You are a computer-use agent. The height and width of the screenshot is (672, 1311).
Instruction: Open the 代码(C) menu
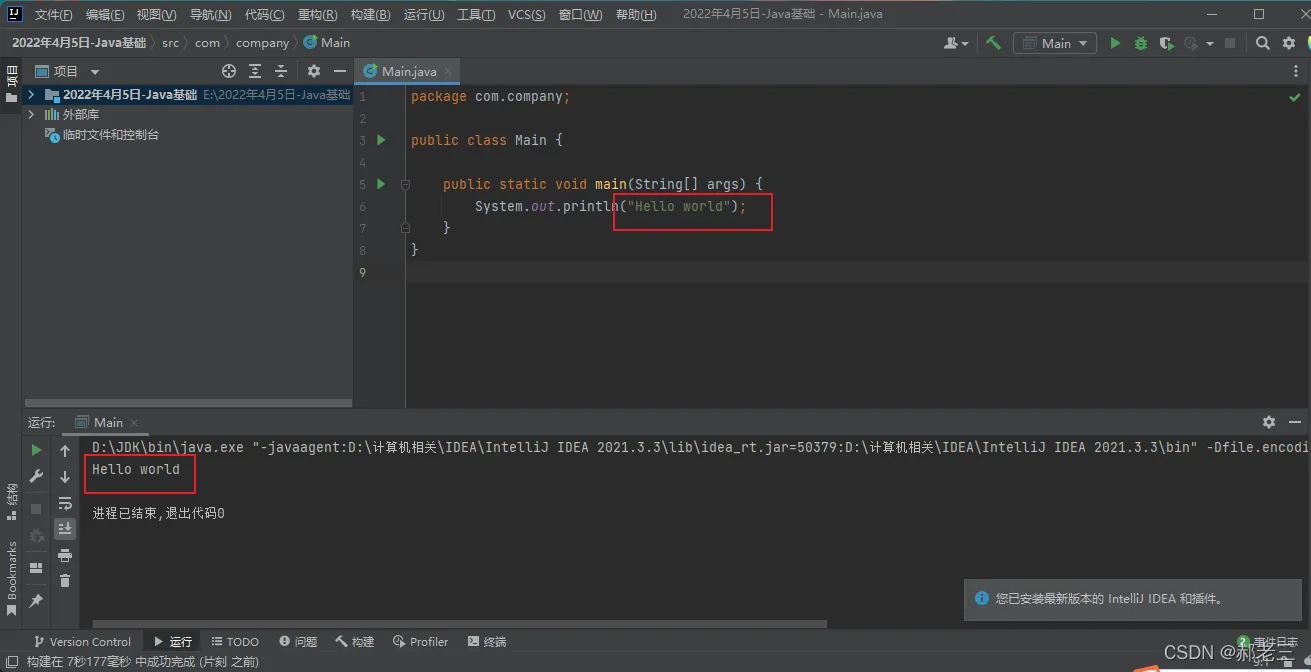coord(264,14)
